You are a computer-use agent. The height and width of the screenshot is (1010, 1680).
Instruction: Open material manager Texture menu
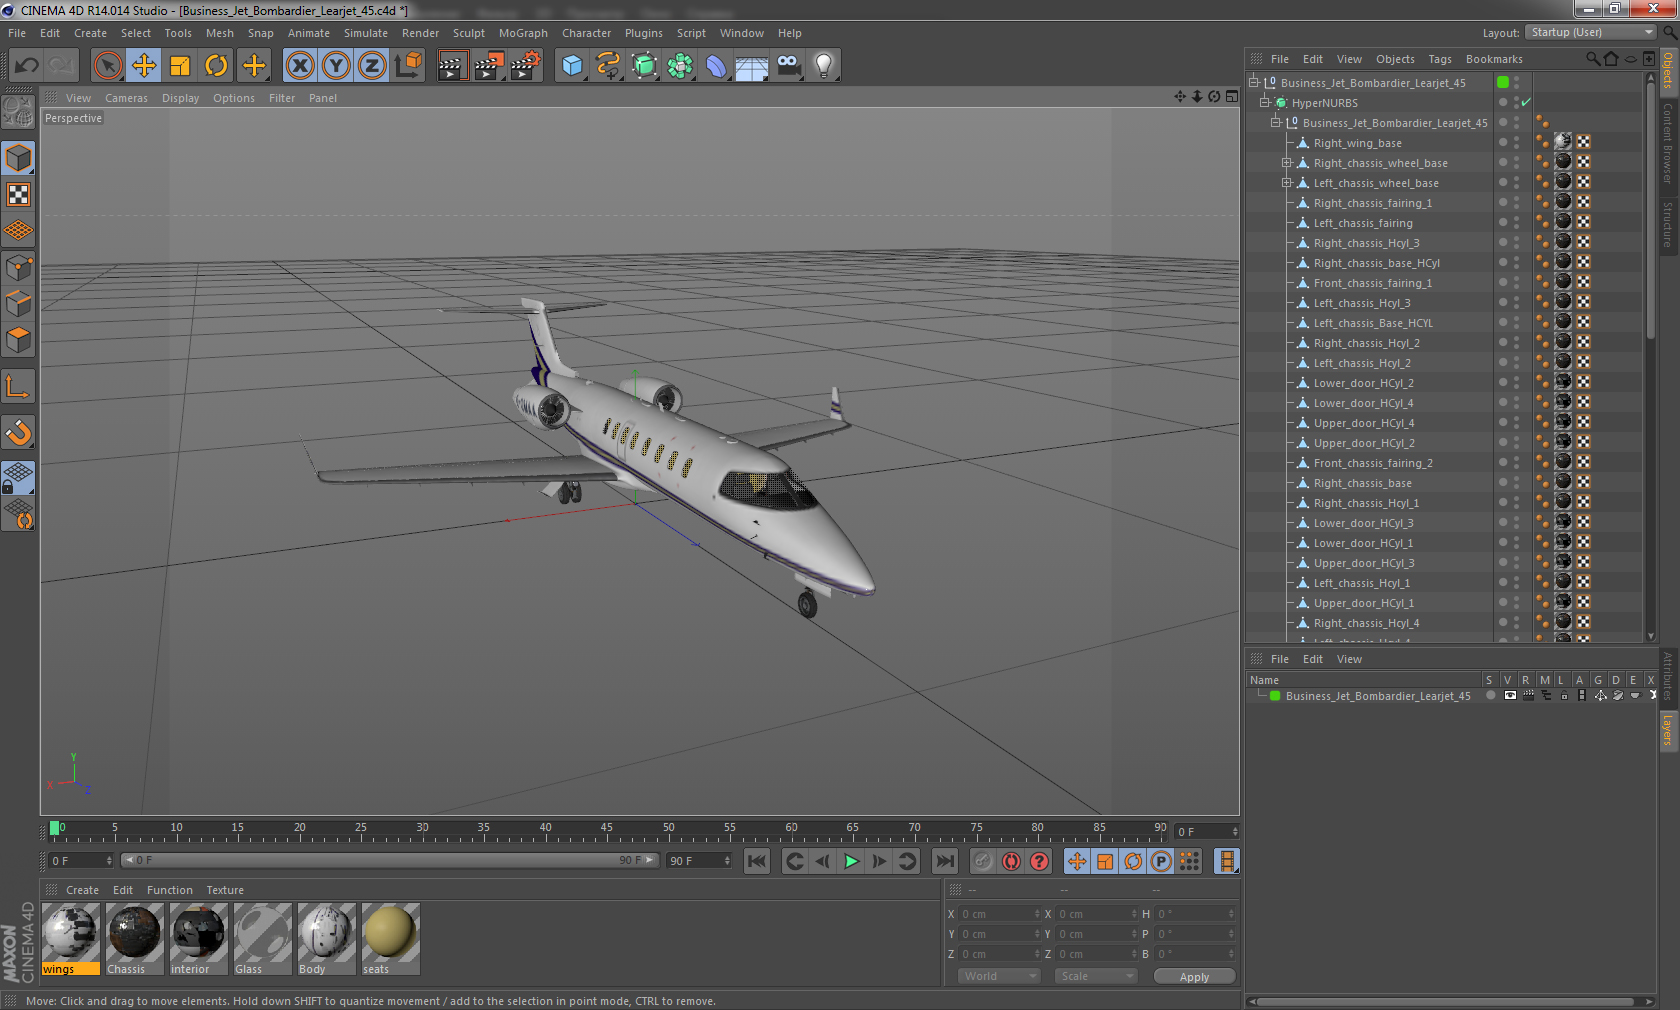[225, 890]
